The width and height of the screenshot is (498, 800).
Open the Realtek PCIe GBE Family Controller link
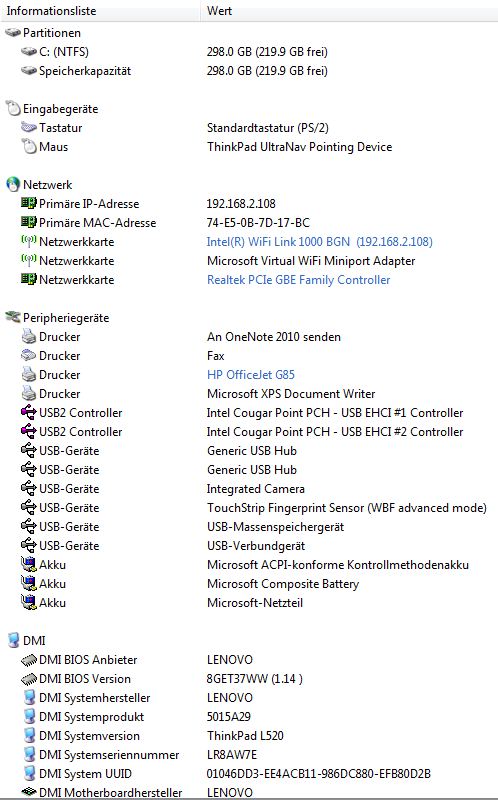298,280
